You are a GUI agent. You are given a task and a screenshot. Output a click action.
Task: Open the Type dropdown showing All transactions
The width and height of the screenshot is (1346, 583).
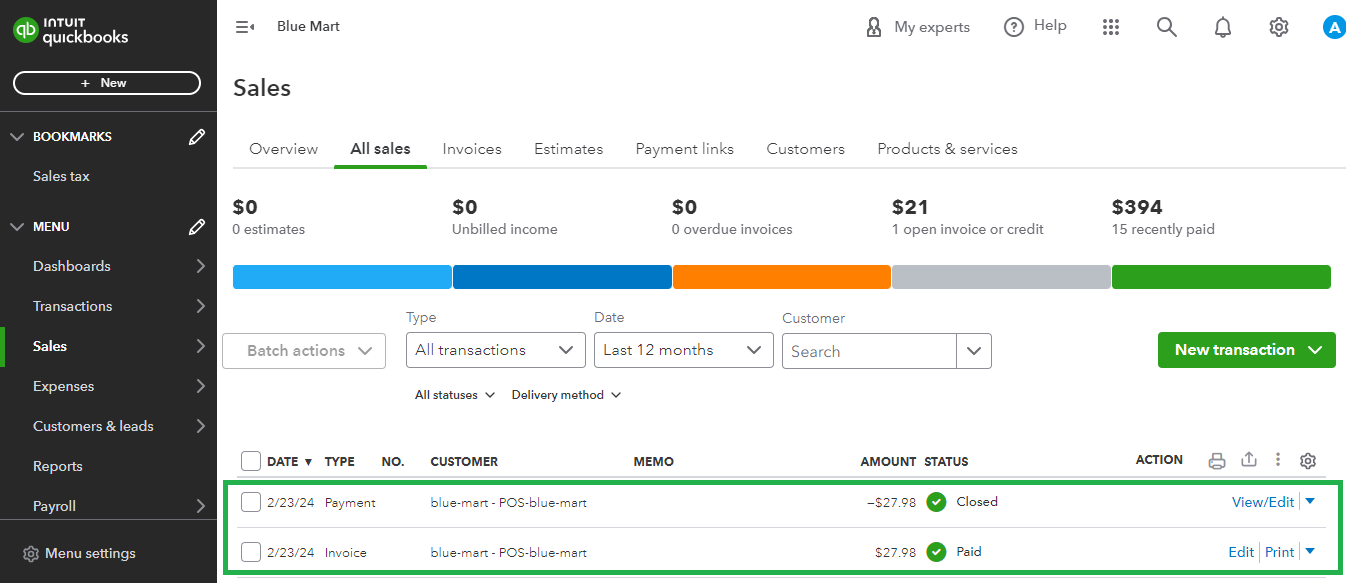tap(495, 350)
